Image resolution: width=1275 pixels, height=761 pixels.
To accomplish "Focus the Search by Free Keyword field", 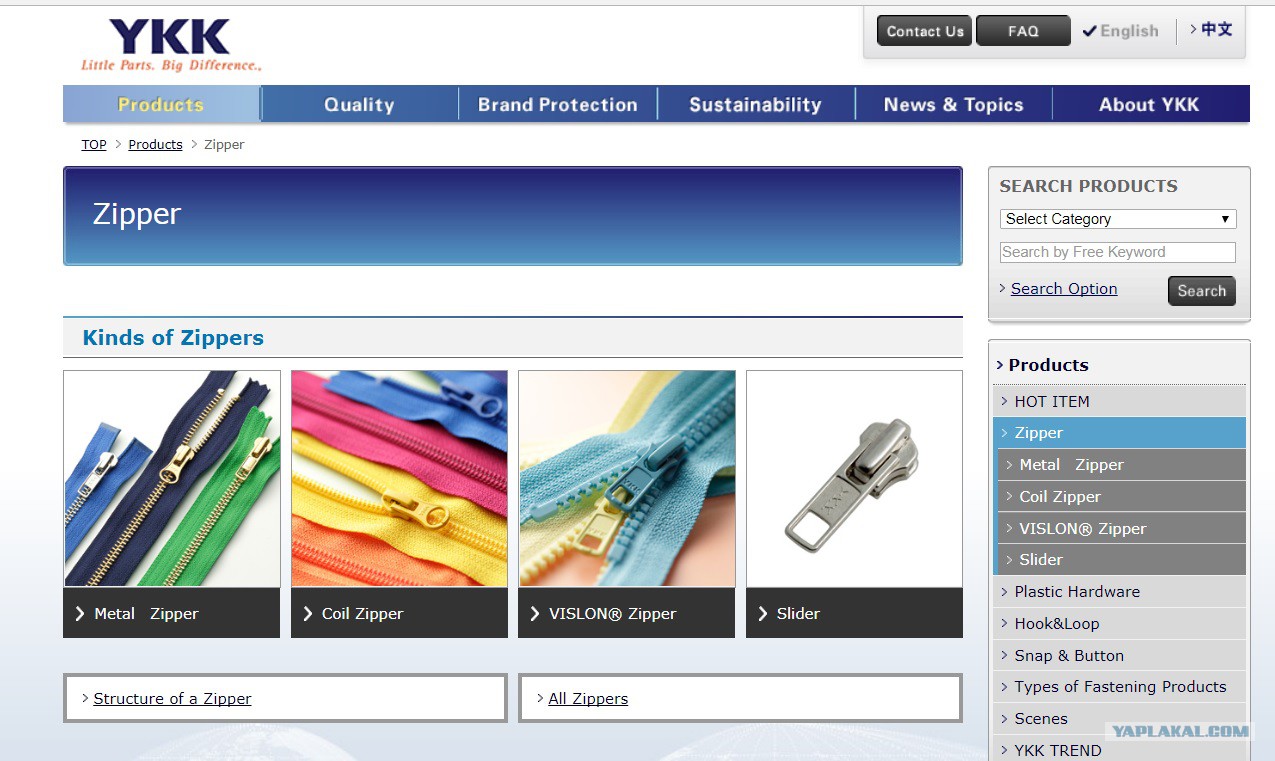I will [x=1118, y=252].
